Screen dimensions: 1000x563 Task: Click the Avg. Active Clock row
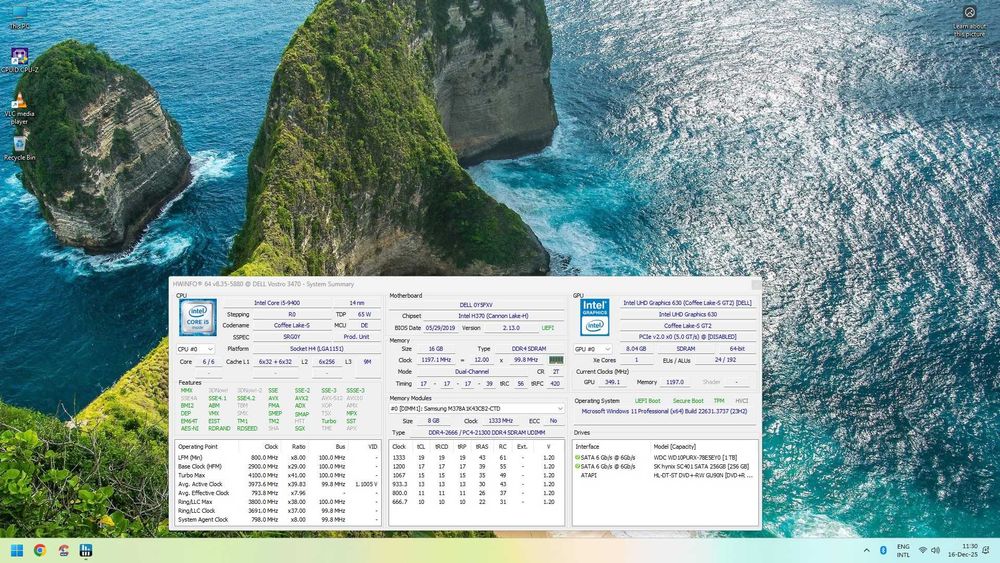(x=278, y=485)
